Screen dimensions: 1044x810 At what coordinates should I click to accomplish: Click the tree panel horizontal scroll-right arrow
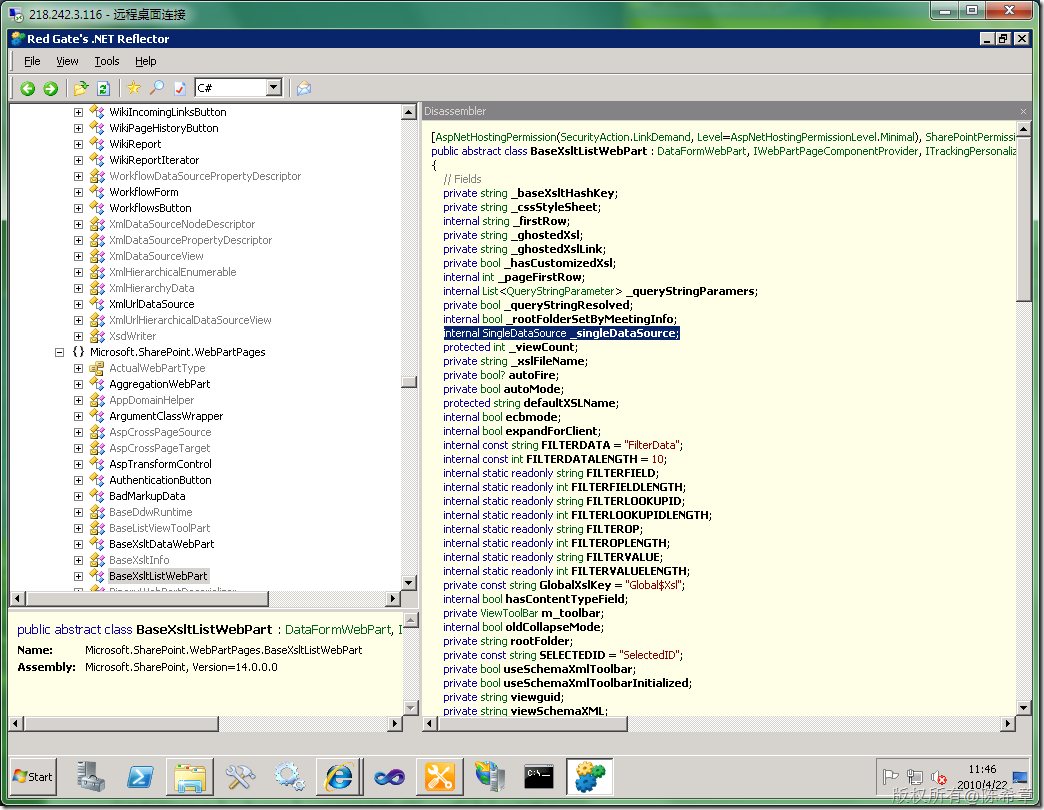(x=393, y=598)
